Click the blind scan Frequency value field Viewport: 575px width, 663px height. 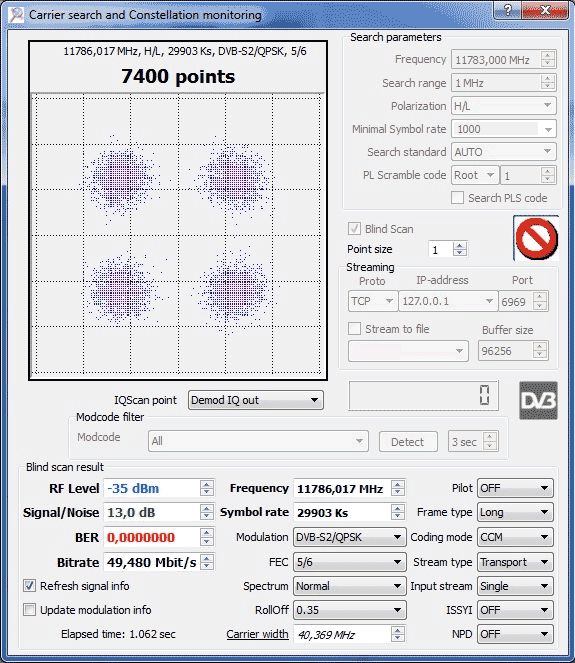click(342, 489)
